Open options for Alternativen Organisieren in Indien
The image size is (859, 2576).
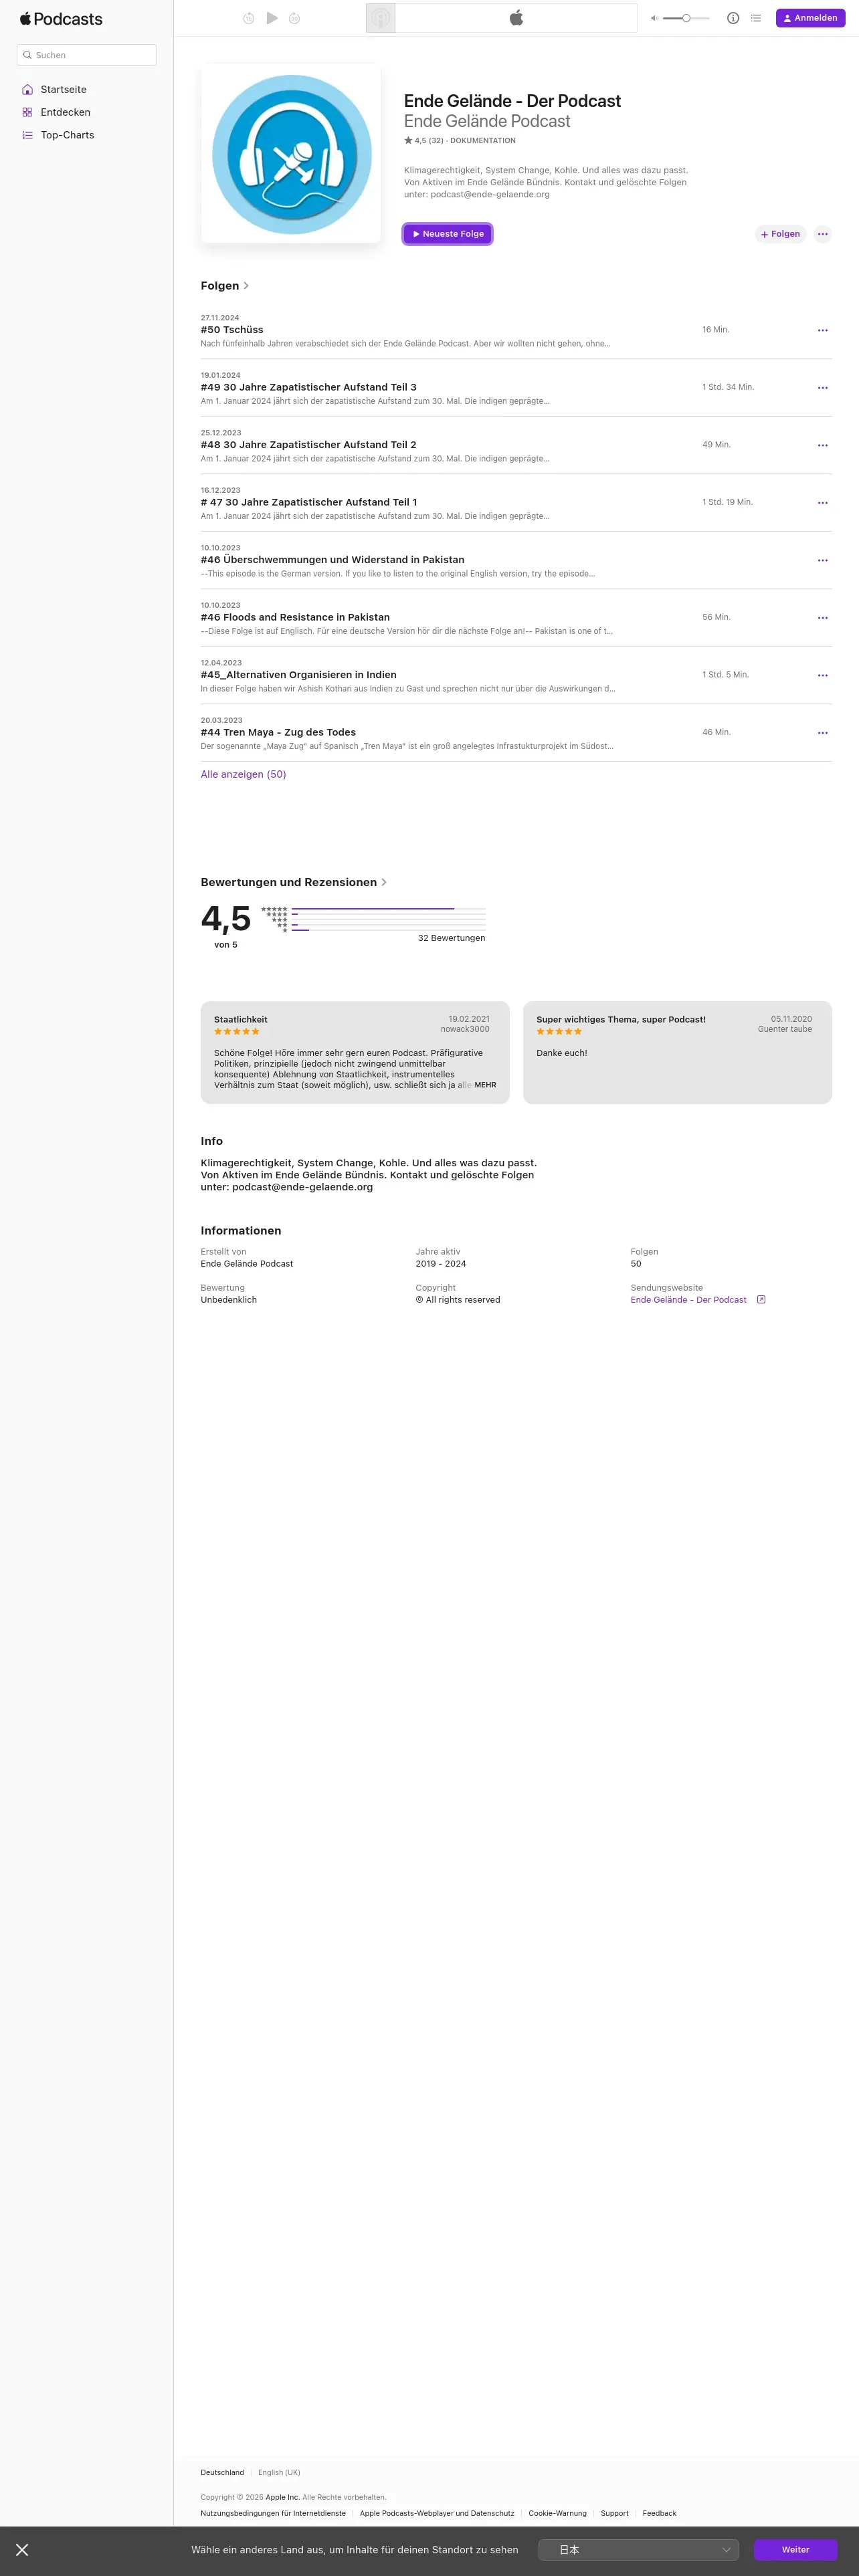coord(822,675)
